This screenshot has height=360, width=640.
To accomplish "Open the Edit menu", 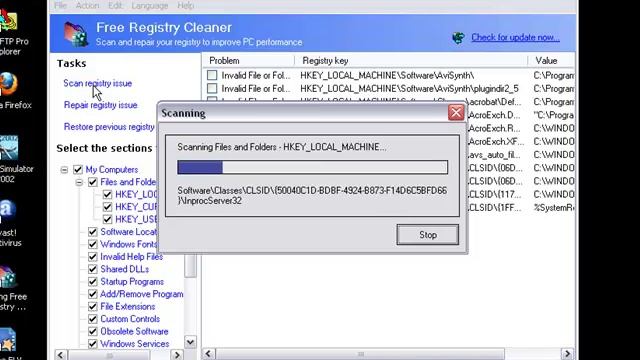I will (x=116, y=5).
